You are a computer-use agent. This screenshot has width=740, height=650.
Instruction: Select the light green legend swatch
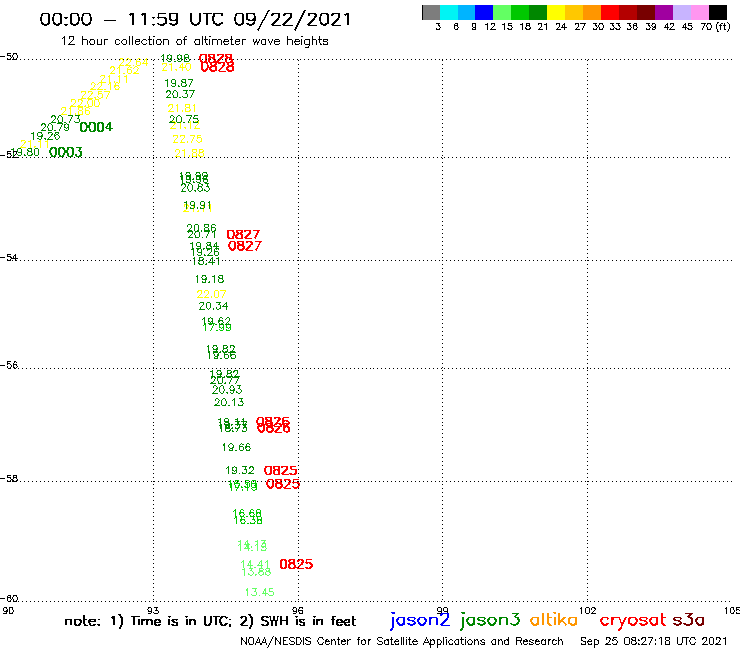[x=502, y=12]
